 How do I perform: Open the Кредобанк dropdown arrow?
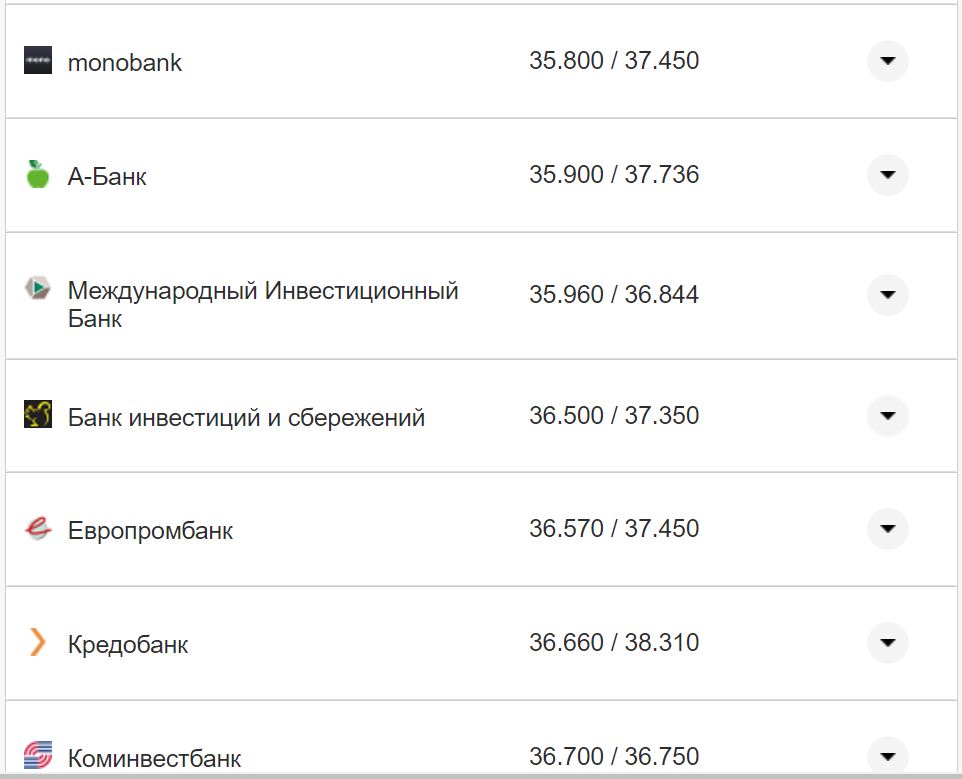click(886, 643)
